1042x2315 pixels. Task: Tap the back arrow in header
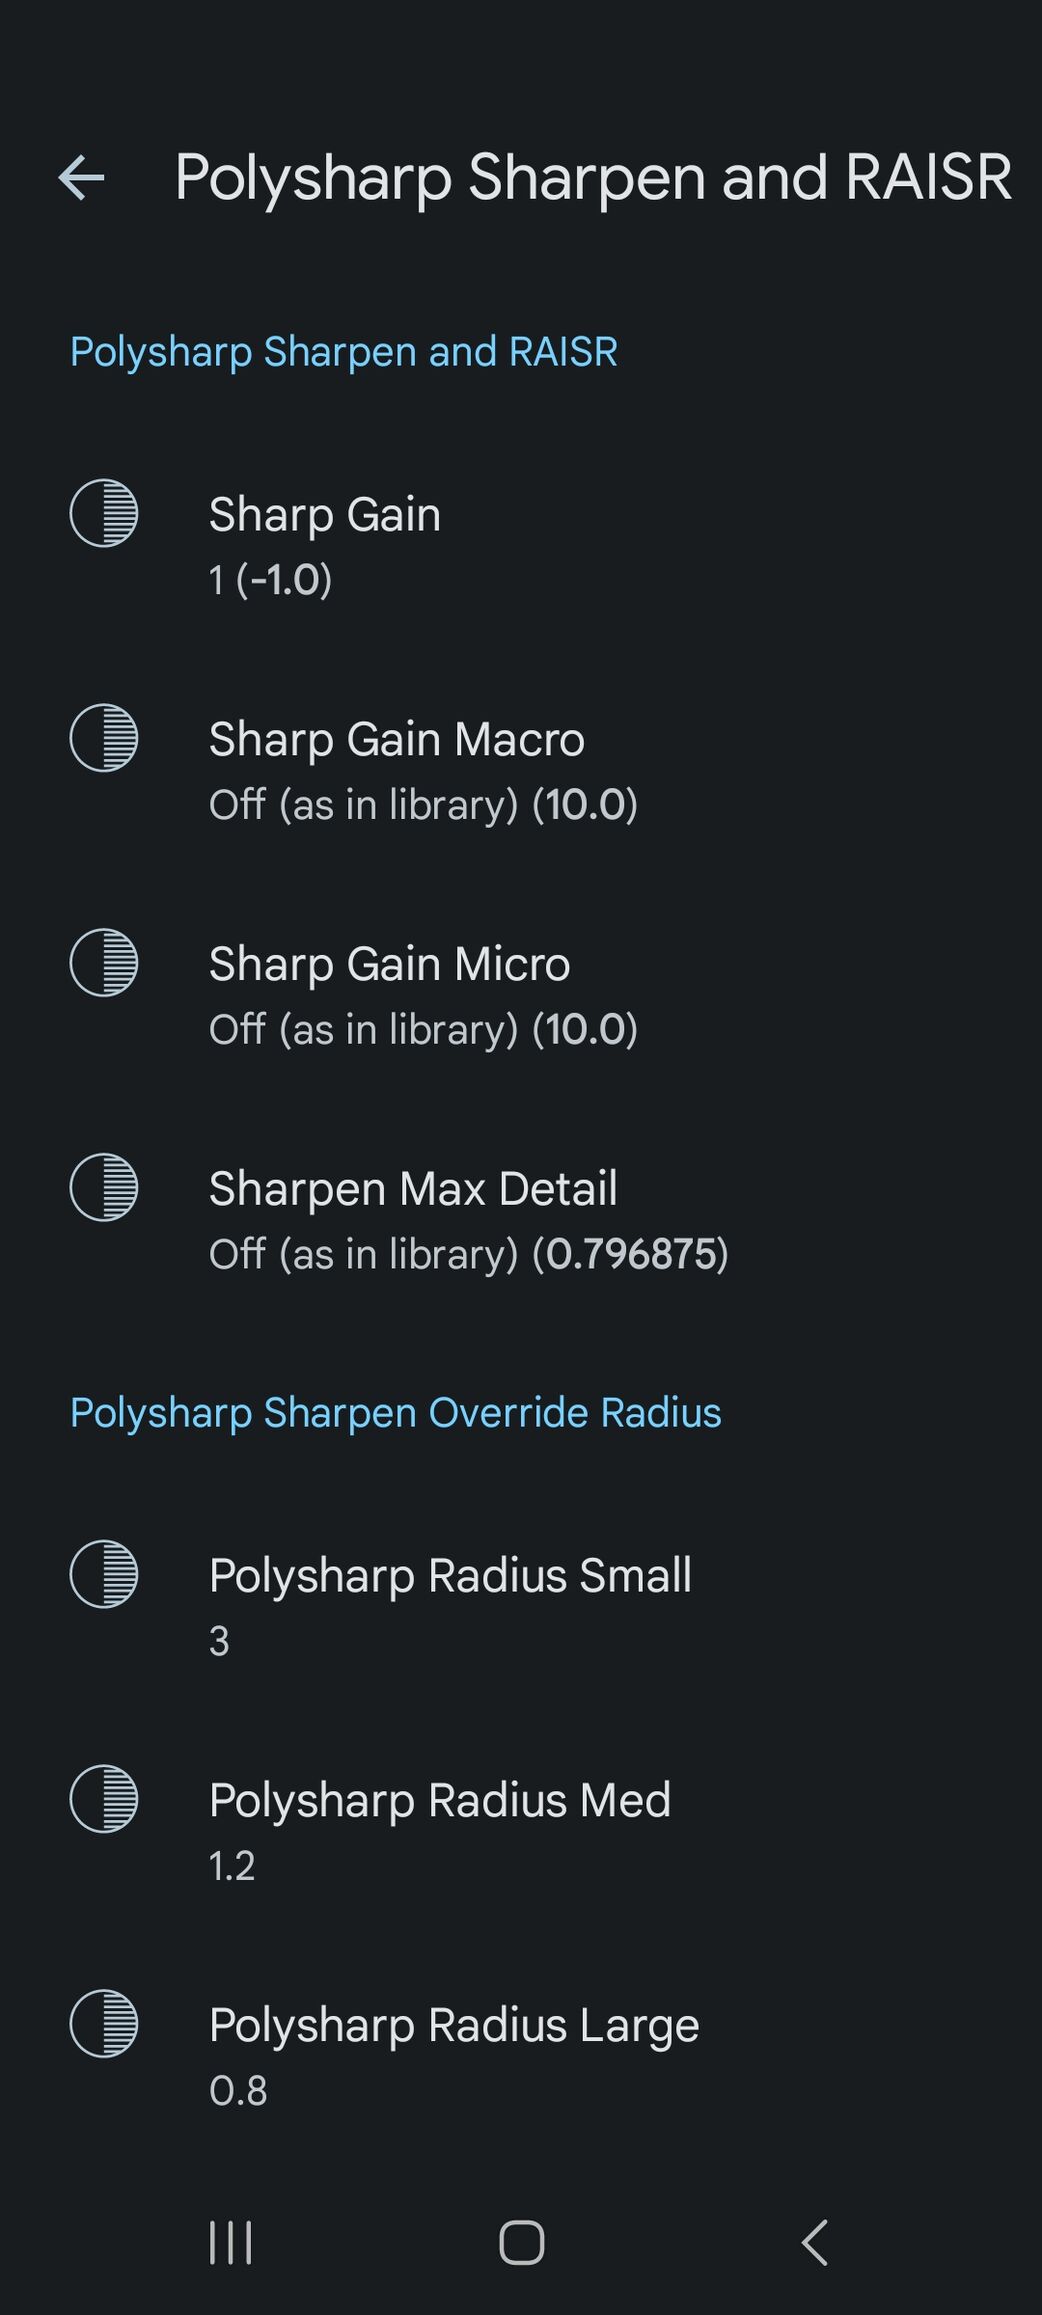(x=82, y=178)
